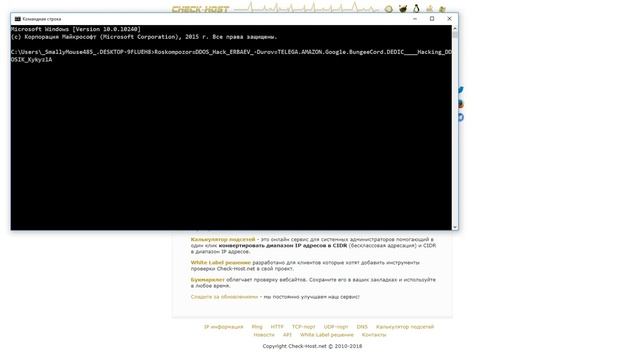
Task: Click the 'Copyright Check-Host.net © 2010-2018' text
Action: [x=312, y=346]
